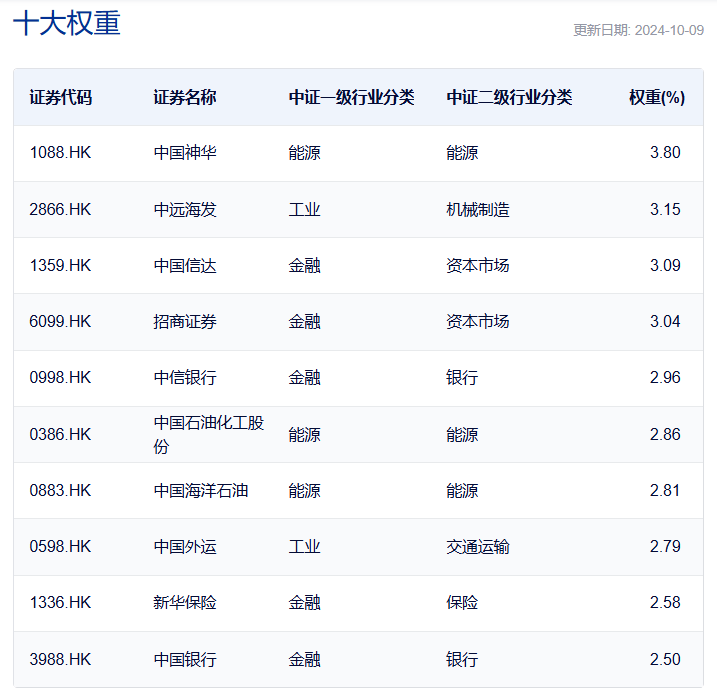Click the 3.80 weight value
Screen dimensions: 717x698
point(665,153)
